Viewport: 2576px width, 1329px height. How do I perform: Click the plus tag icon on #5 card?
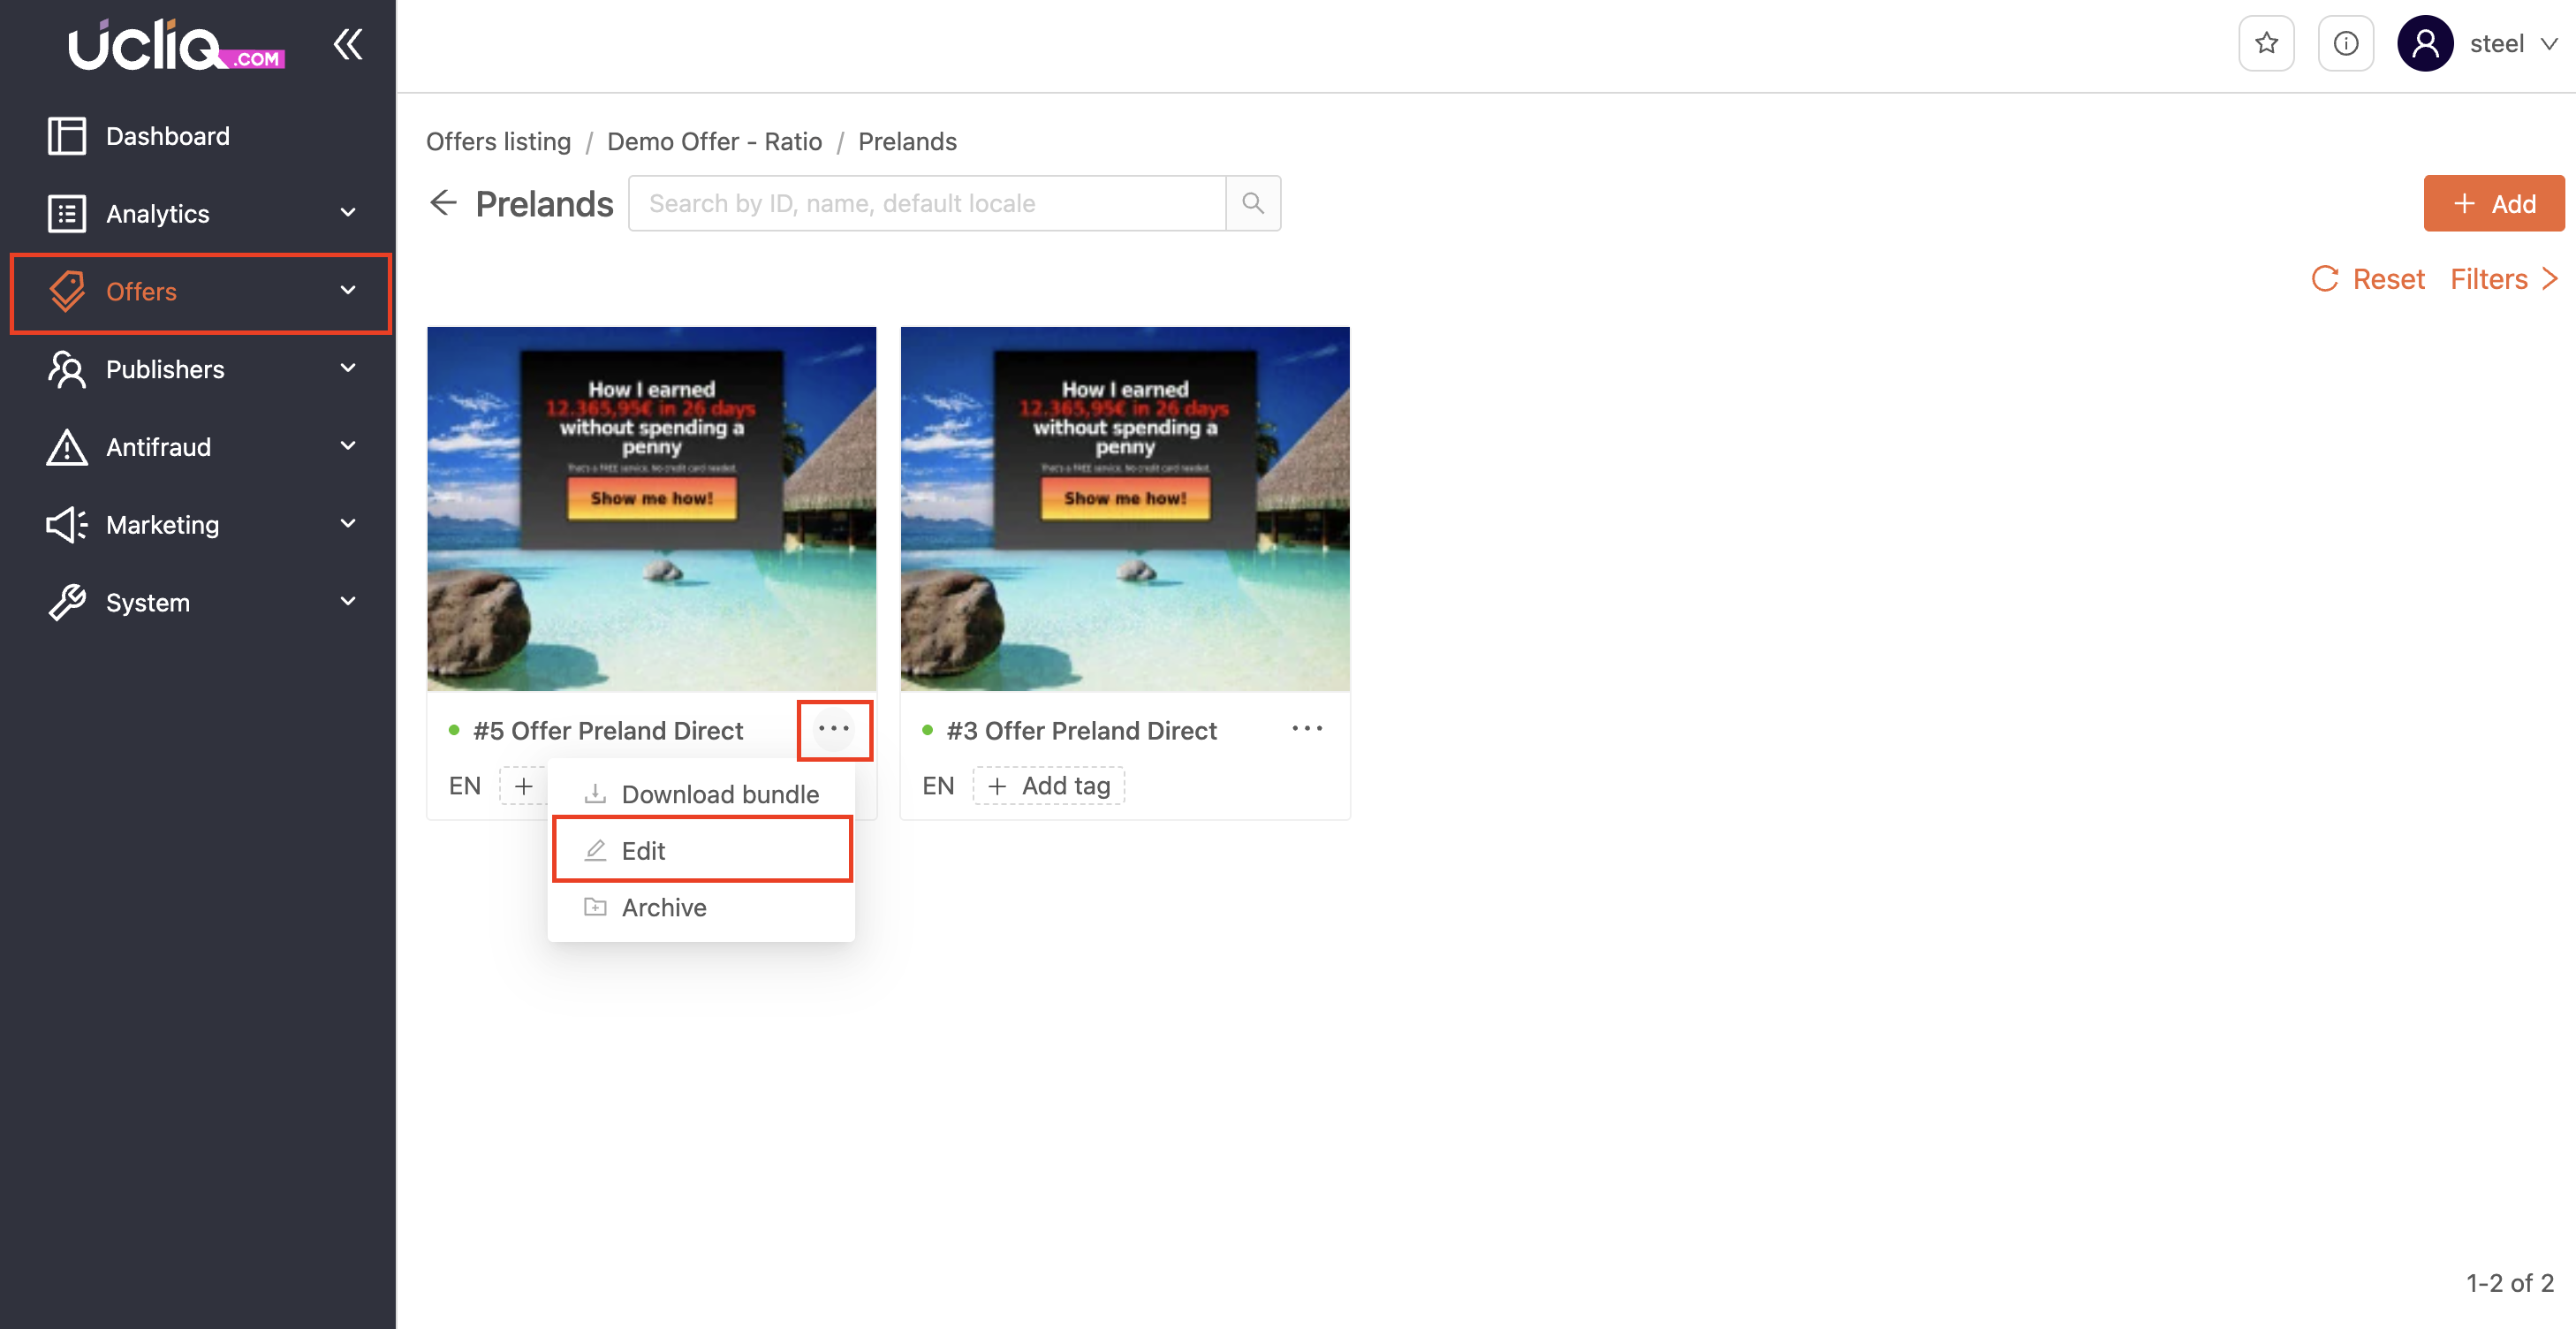click(523, 786)
